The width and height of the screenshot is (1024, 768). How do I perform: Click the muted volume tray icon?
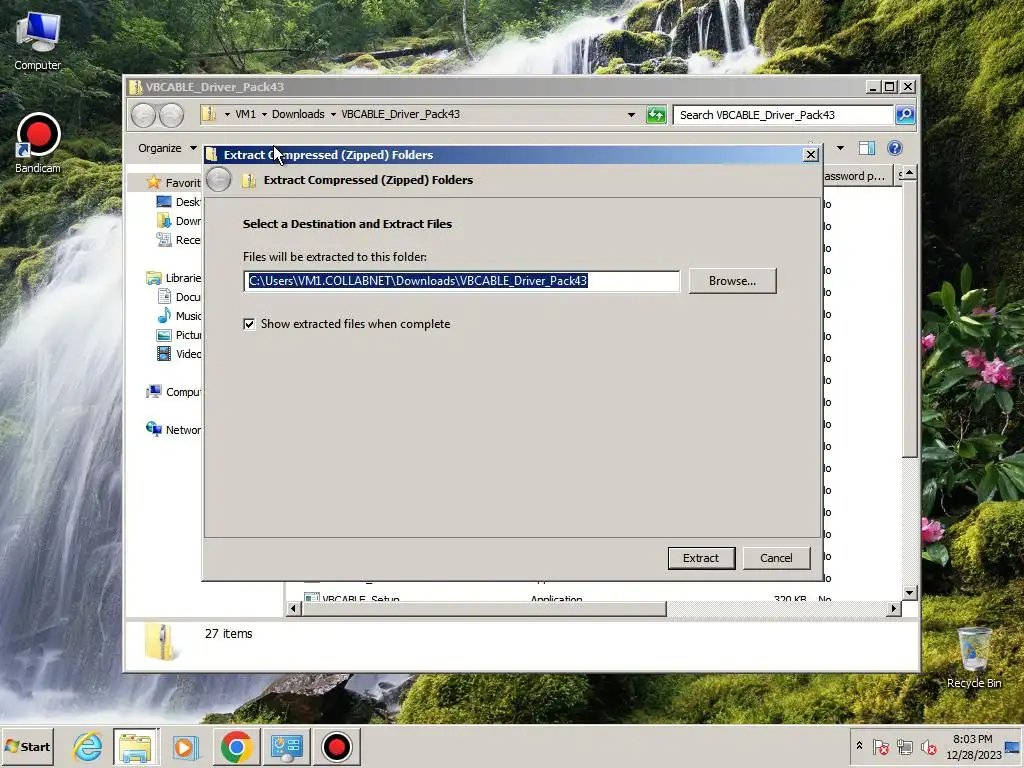(928, 746)
